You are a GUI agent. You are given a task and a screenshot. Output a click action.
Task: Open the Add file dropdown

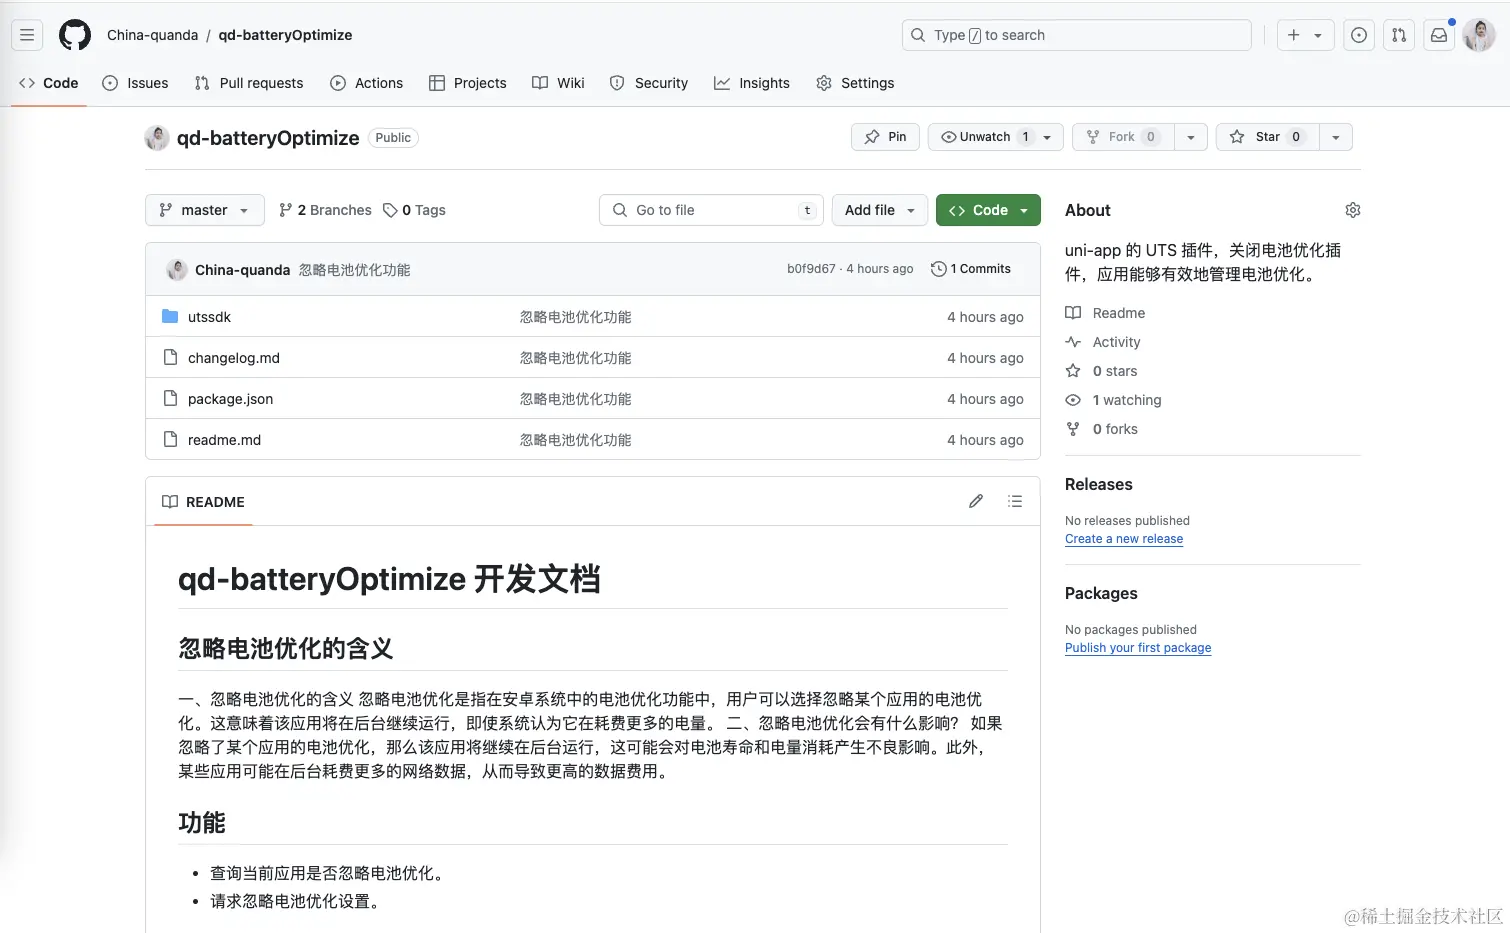880,210
